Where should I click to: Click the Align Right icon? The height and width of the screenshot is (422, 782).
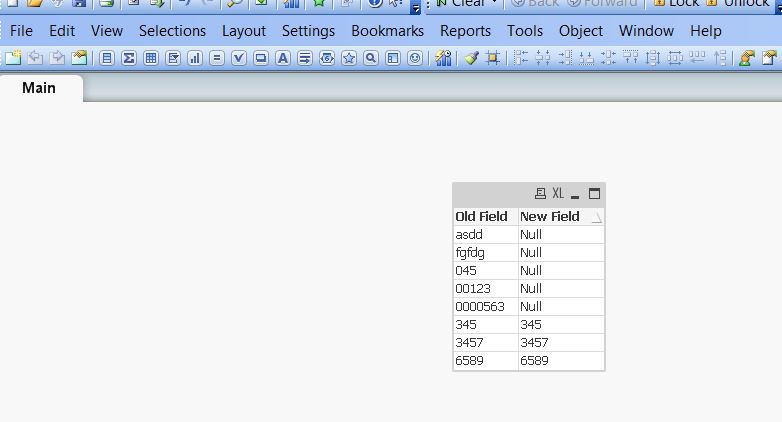(x=565, y=58)
